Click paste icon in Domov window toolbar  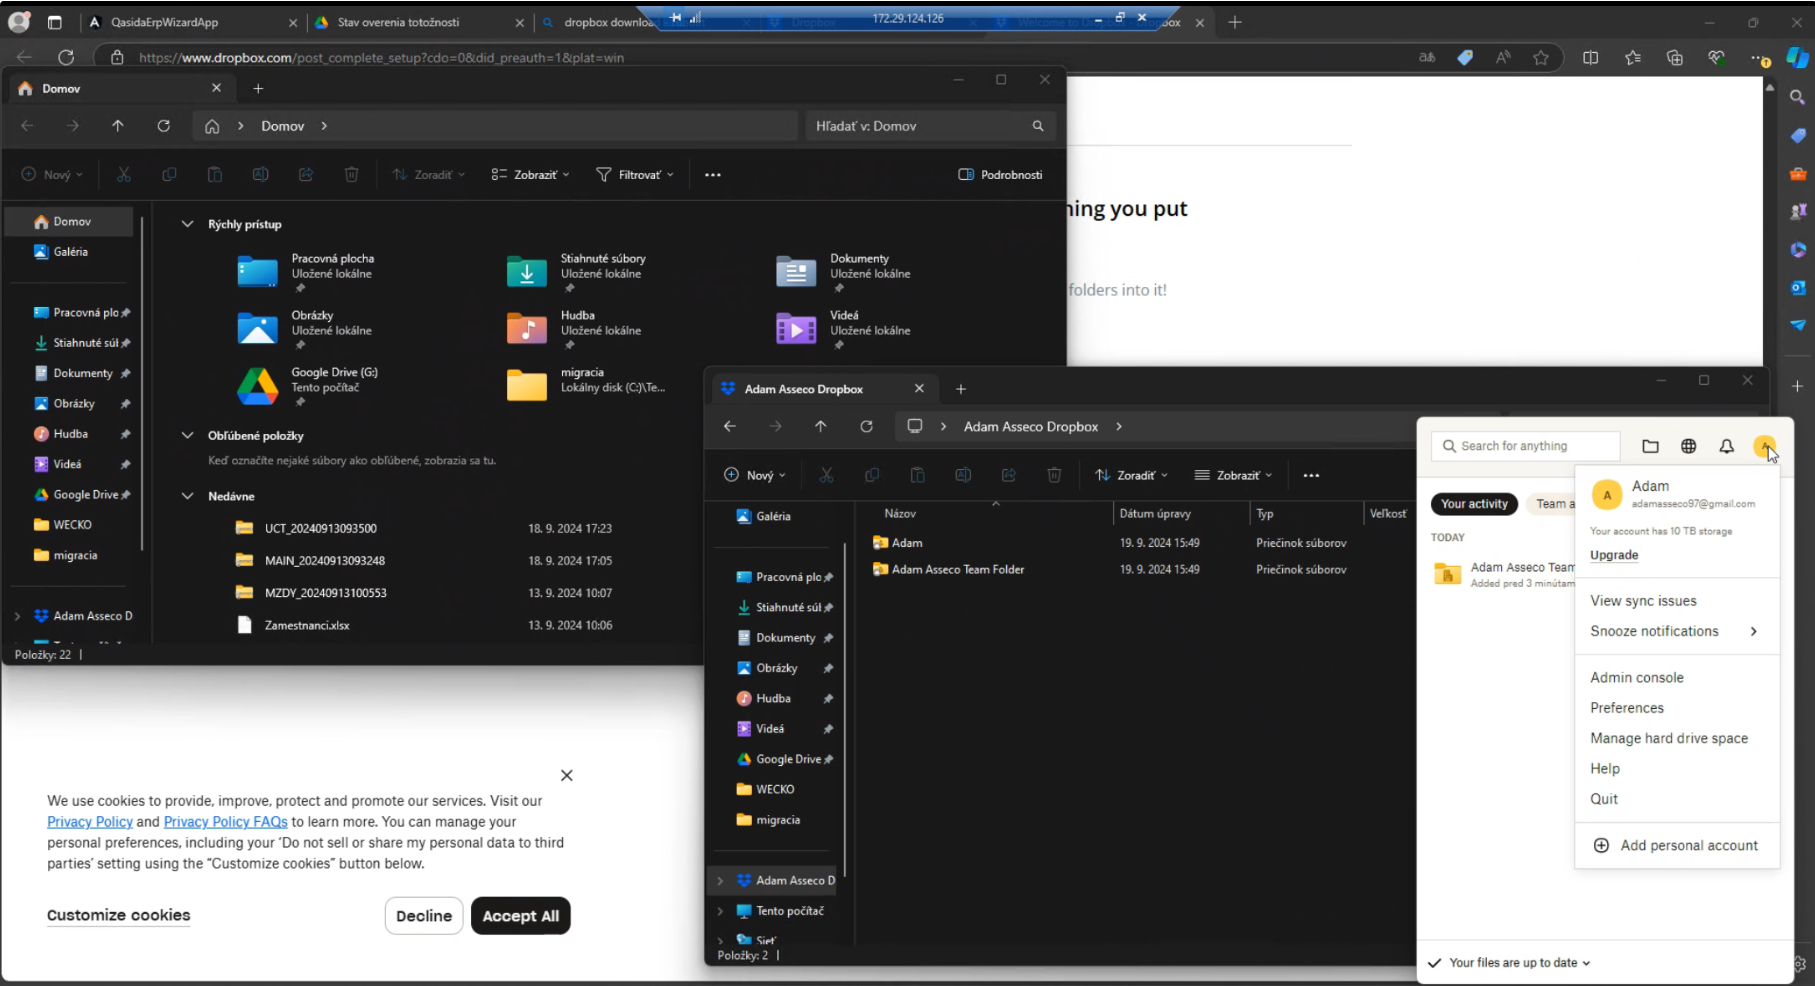[x=214, y=175]
